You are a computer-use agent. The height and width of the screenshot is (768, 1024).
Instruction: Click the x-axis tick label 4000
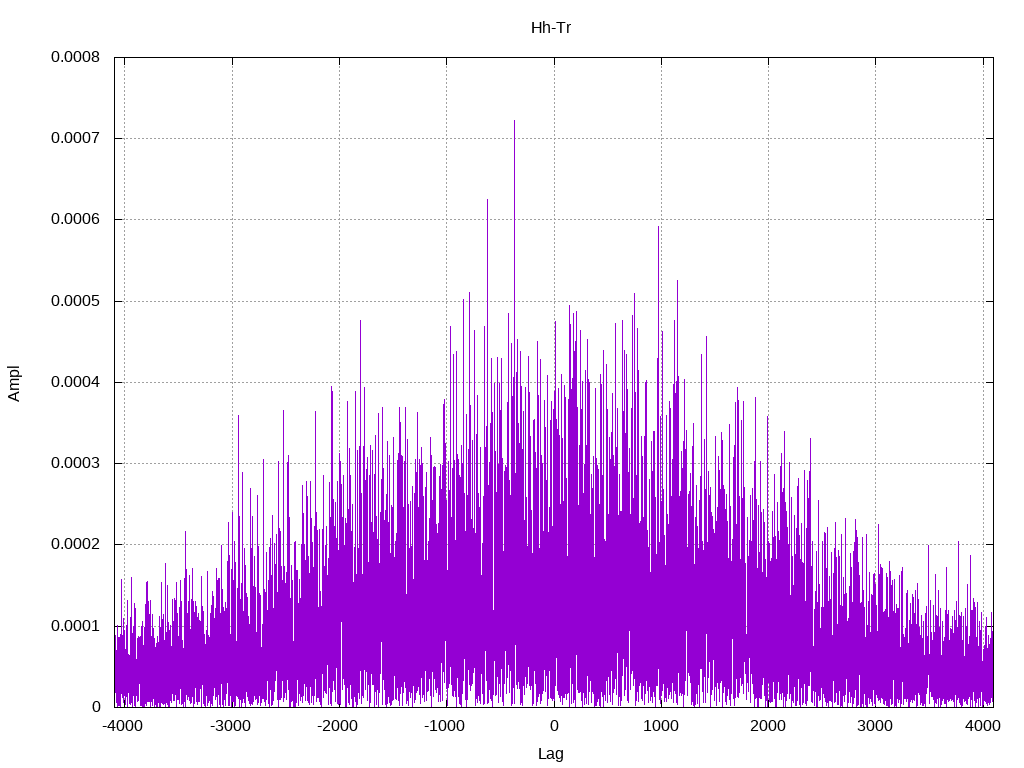(x=983, y=726)
